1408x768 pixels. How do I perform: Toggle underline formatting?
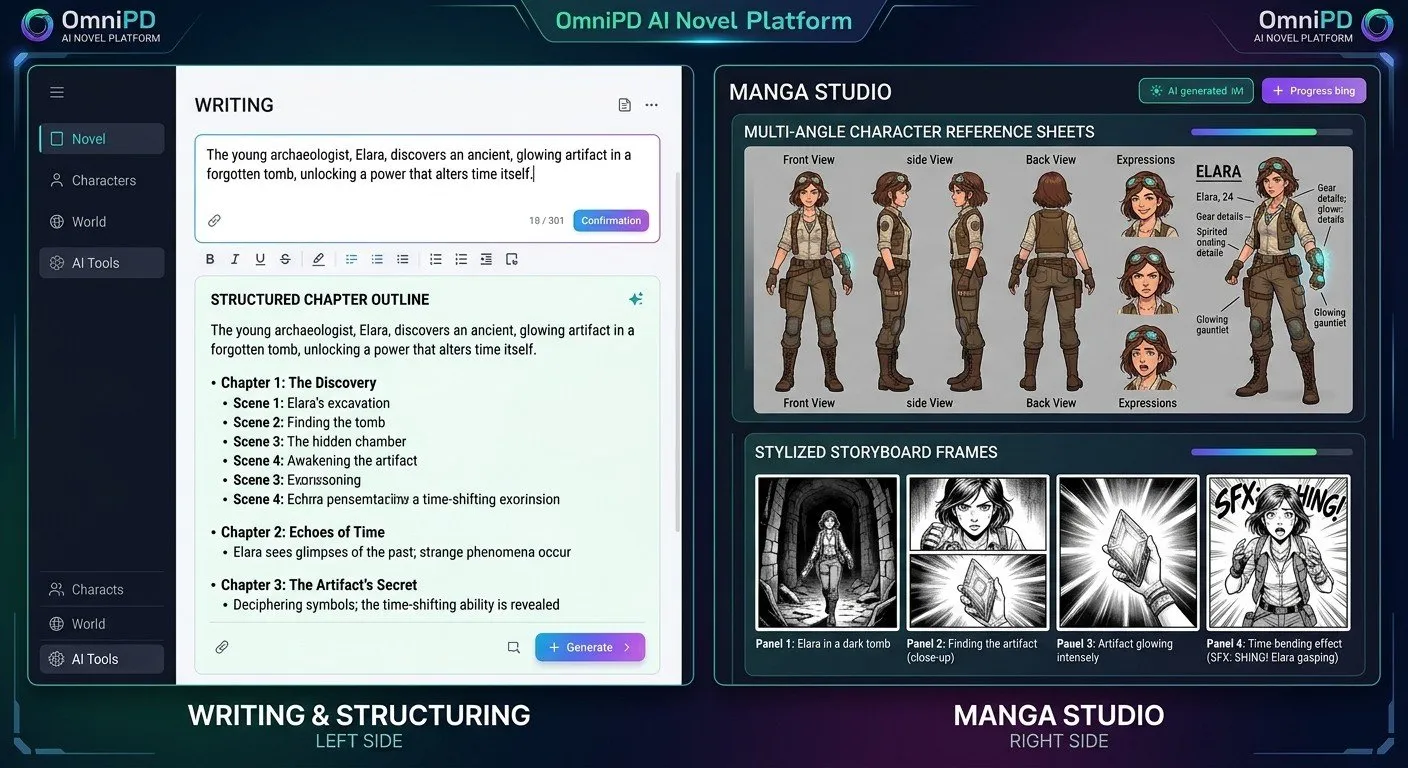pos(260,259)
